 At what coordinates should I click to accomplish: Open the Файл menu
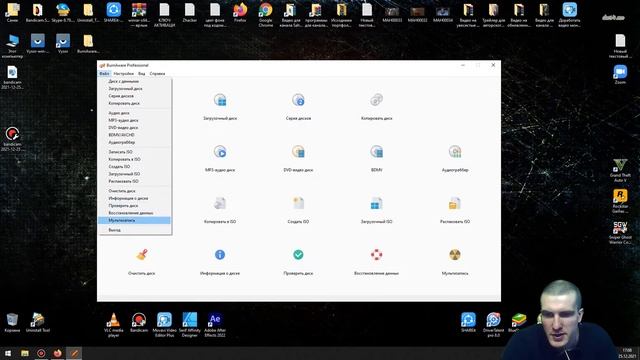click(104, 73)
